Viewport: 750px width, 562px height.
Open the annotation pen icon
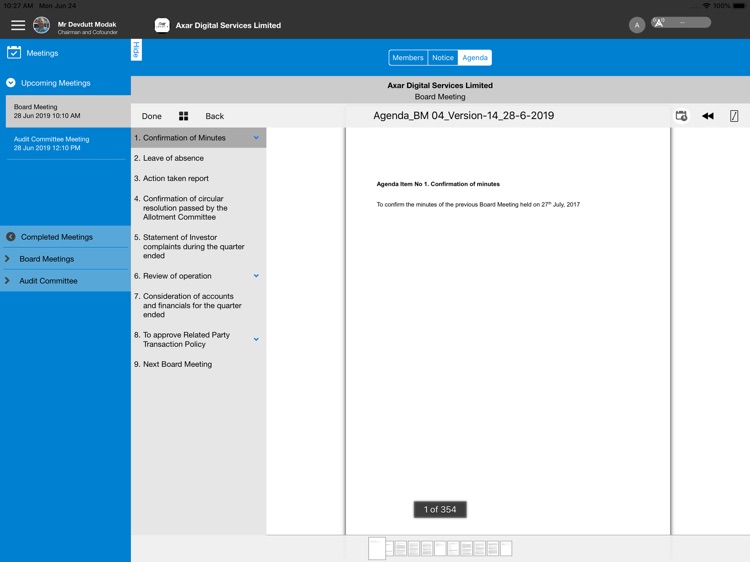(x=734, y=116)
